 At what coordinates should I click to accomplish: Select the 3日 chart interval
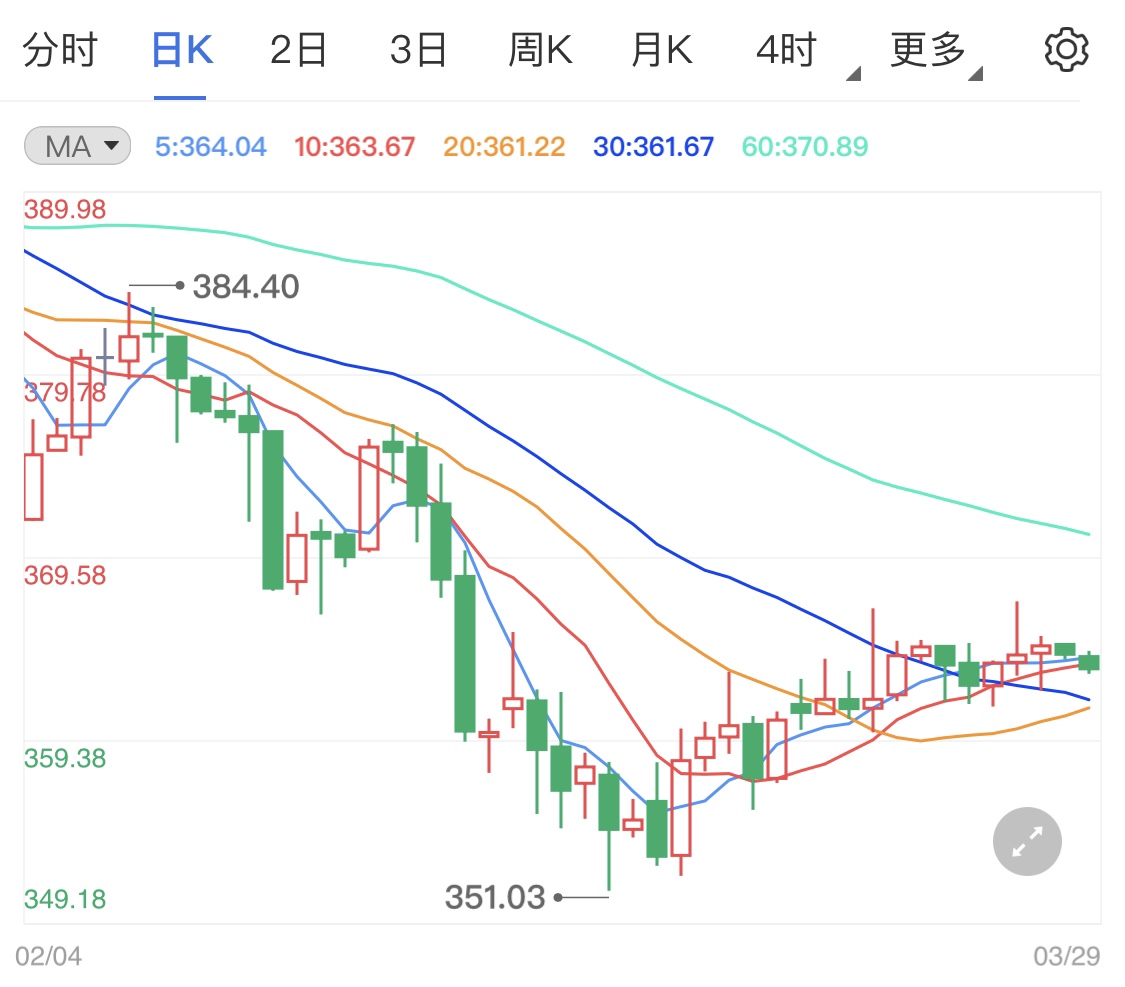click(418, 49)
